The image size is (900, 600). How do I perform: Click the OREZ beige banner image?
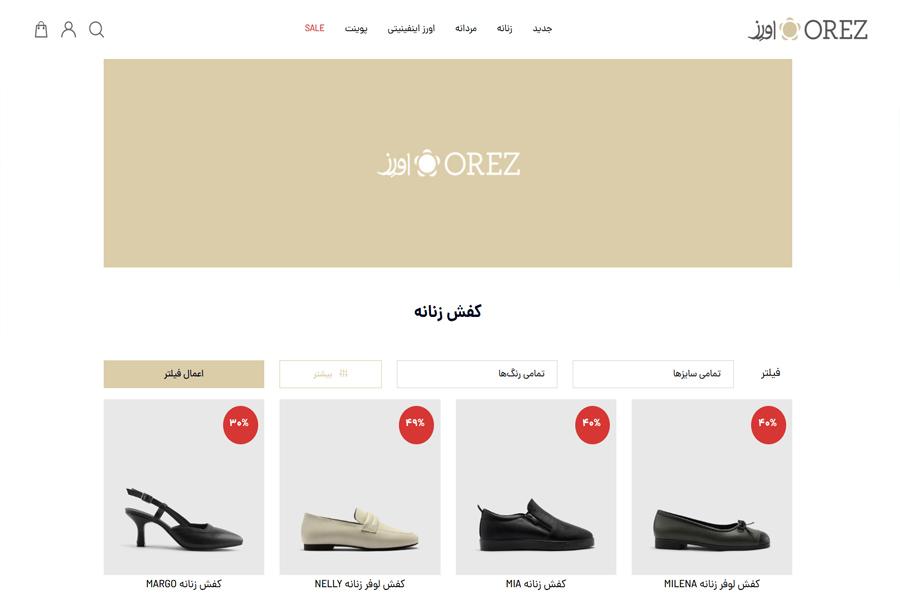coord(448,163)
